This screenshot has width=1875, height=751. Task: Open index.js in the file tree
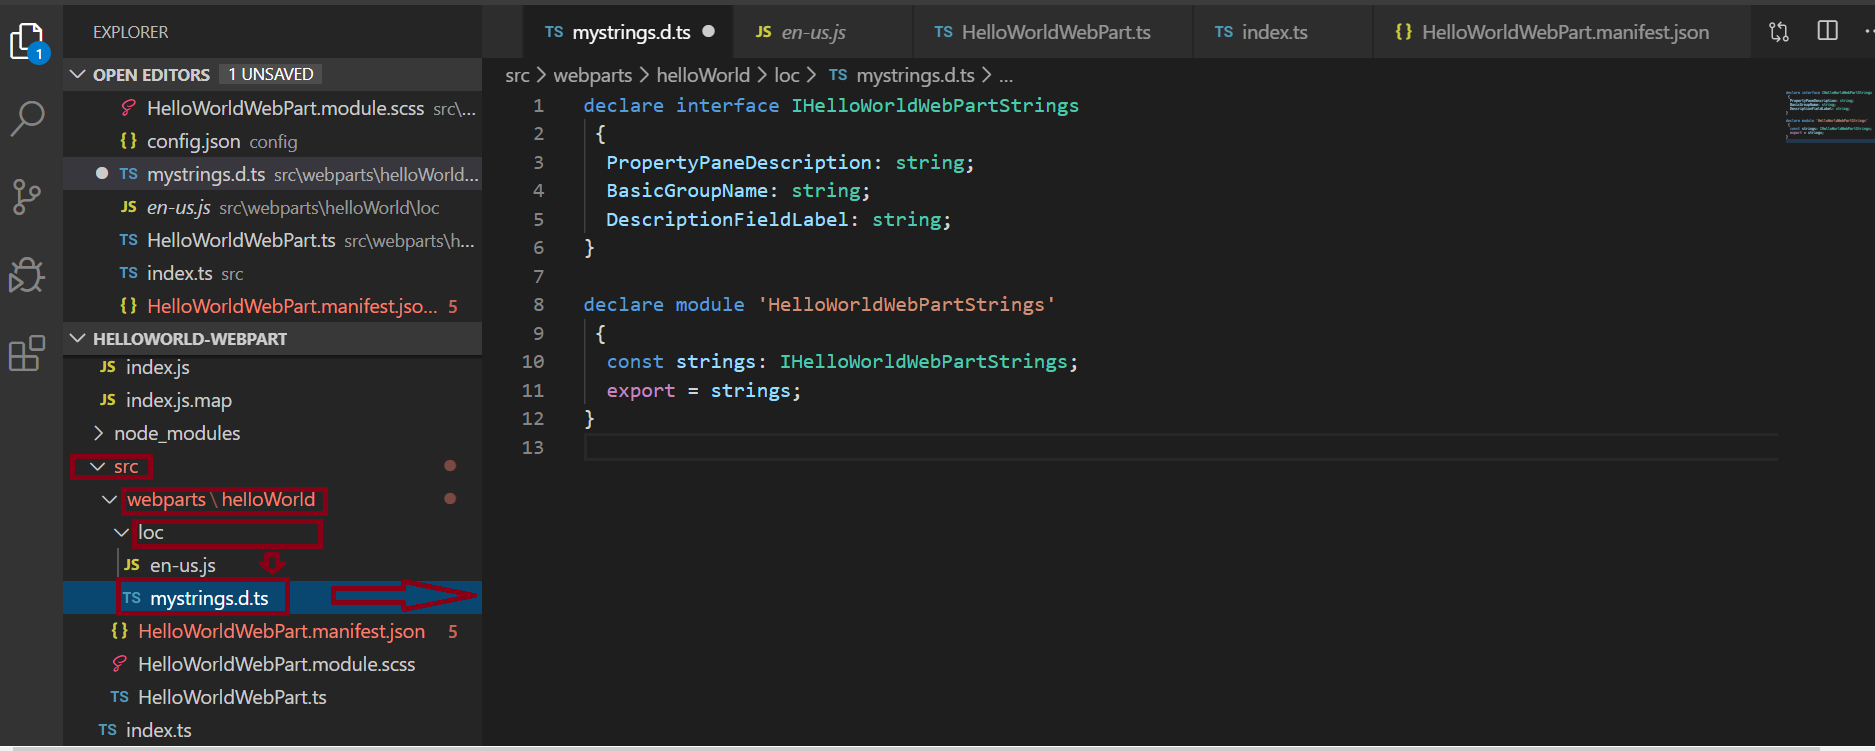click(x=272, y=367)
